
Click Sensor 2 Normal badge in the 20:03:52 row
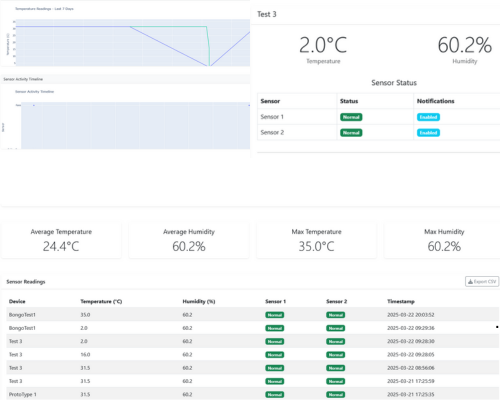pos(336,315)
